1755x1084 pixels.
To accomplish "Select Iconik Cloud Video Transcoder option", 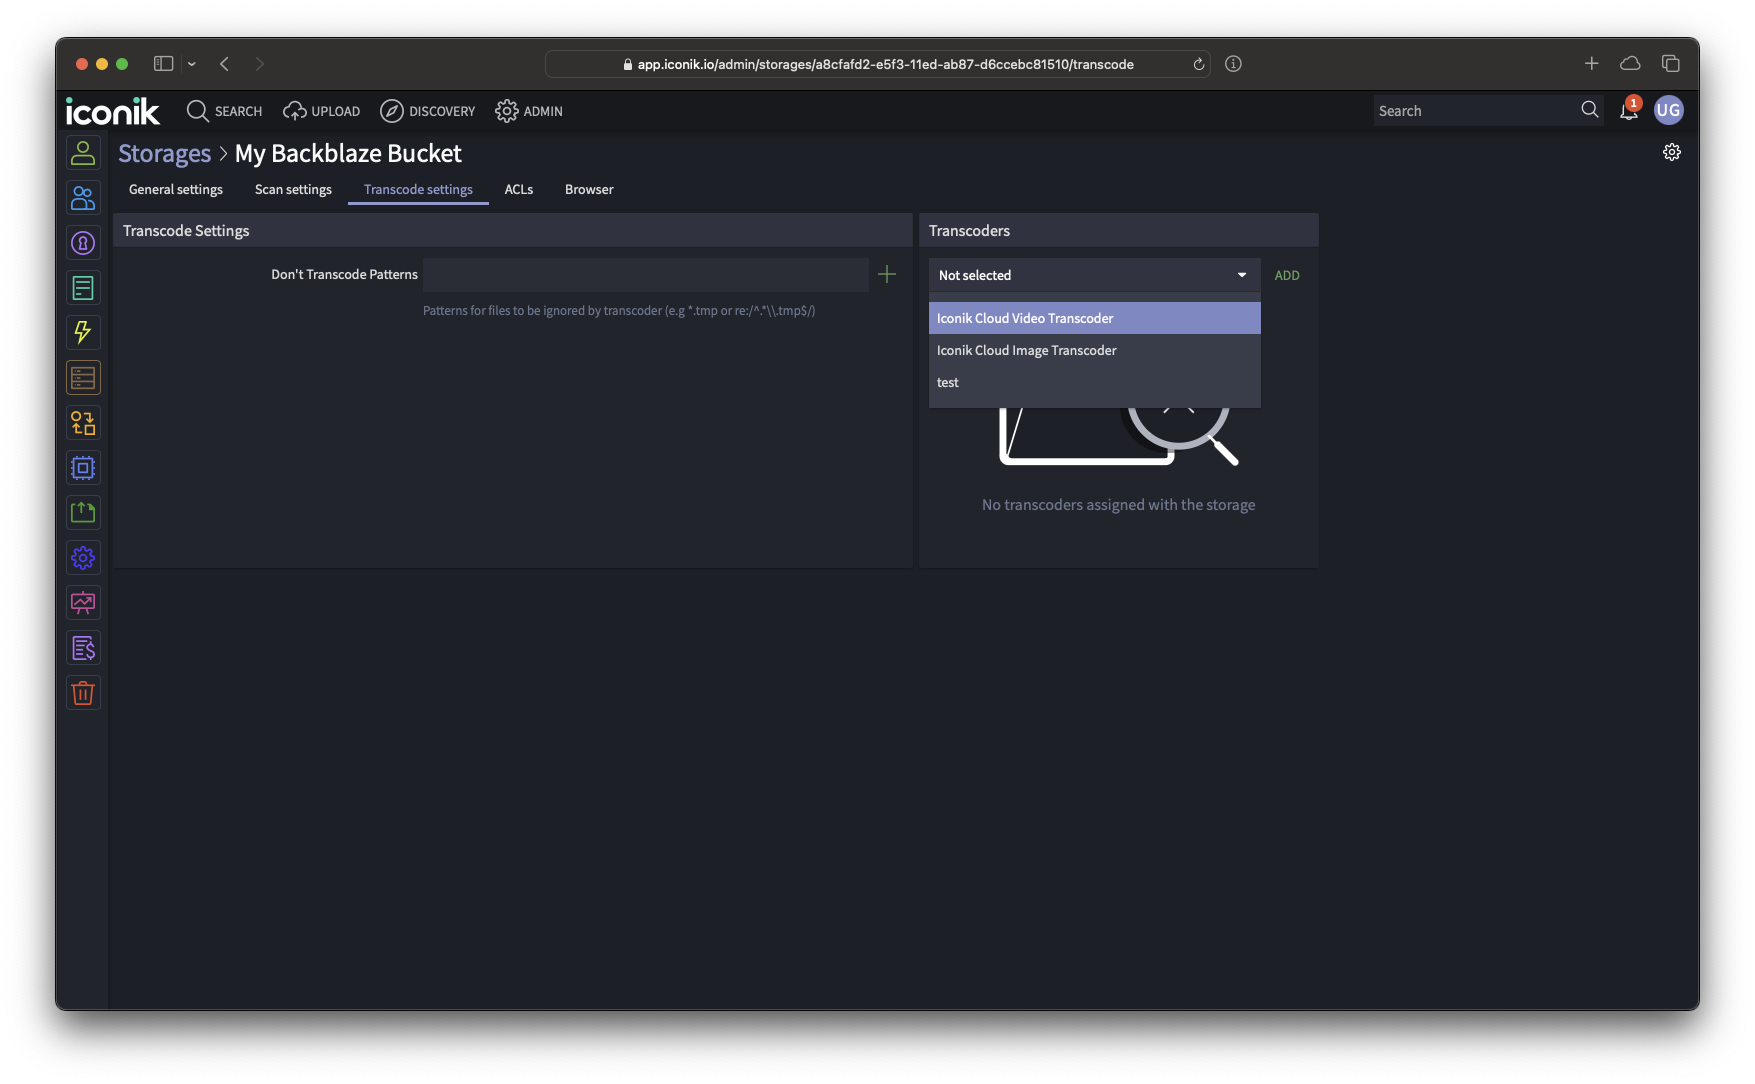I will pos(1094,318).
